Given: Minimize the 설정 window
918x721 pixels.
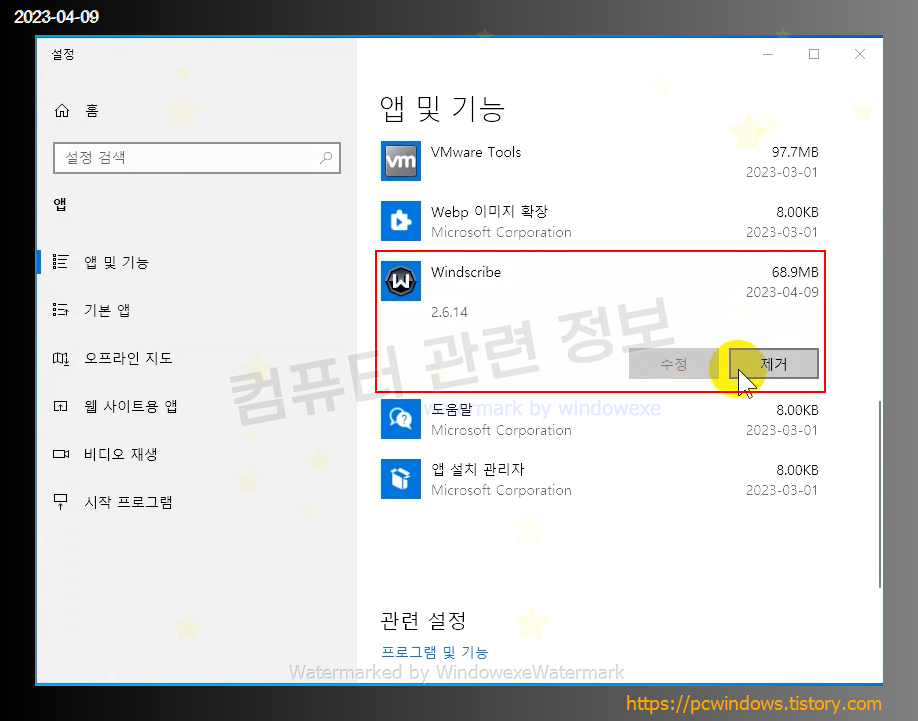Looking at the screenshot, I should point(768,54).
